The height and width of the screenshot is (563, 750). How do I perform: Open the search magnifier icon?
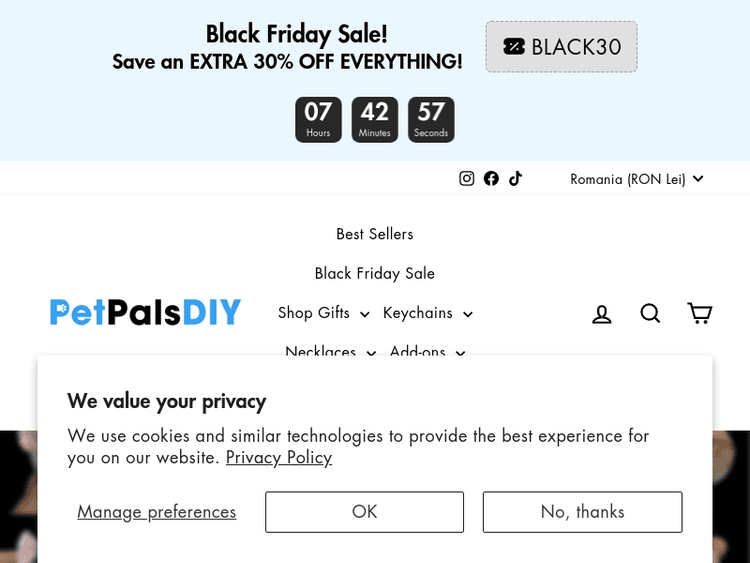(651, 314)
